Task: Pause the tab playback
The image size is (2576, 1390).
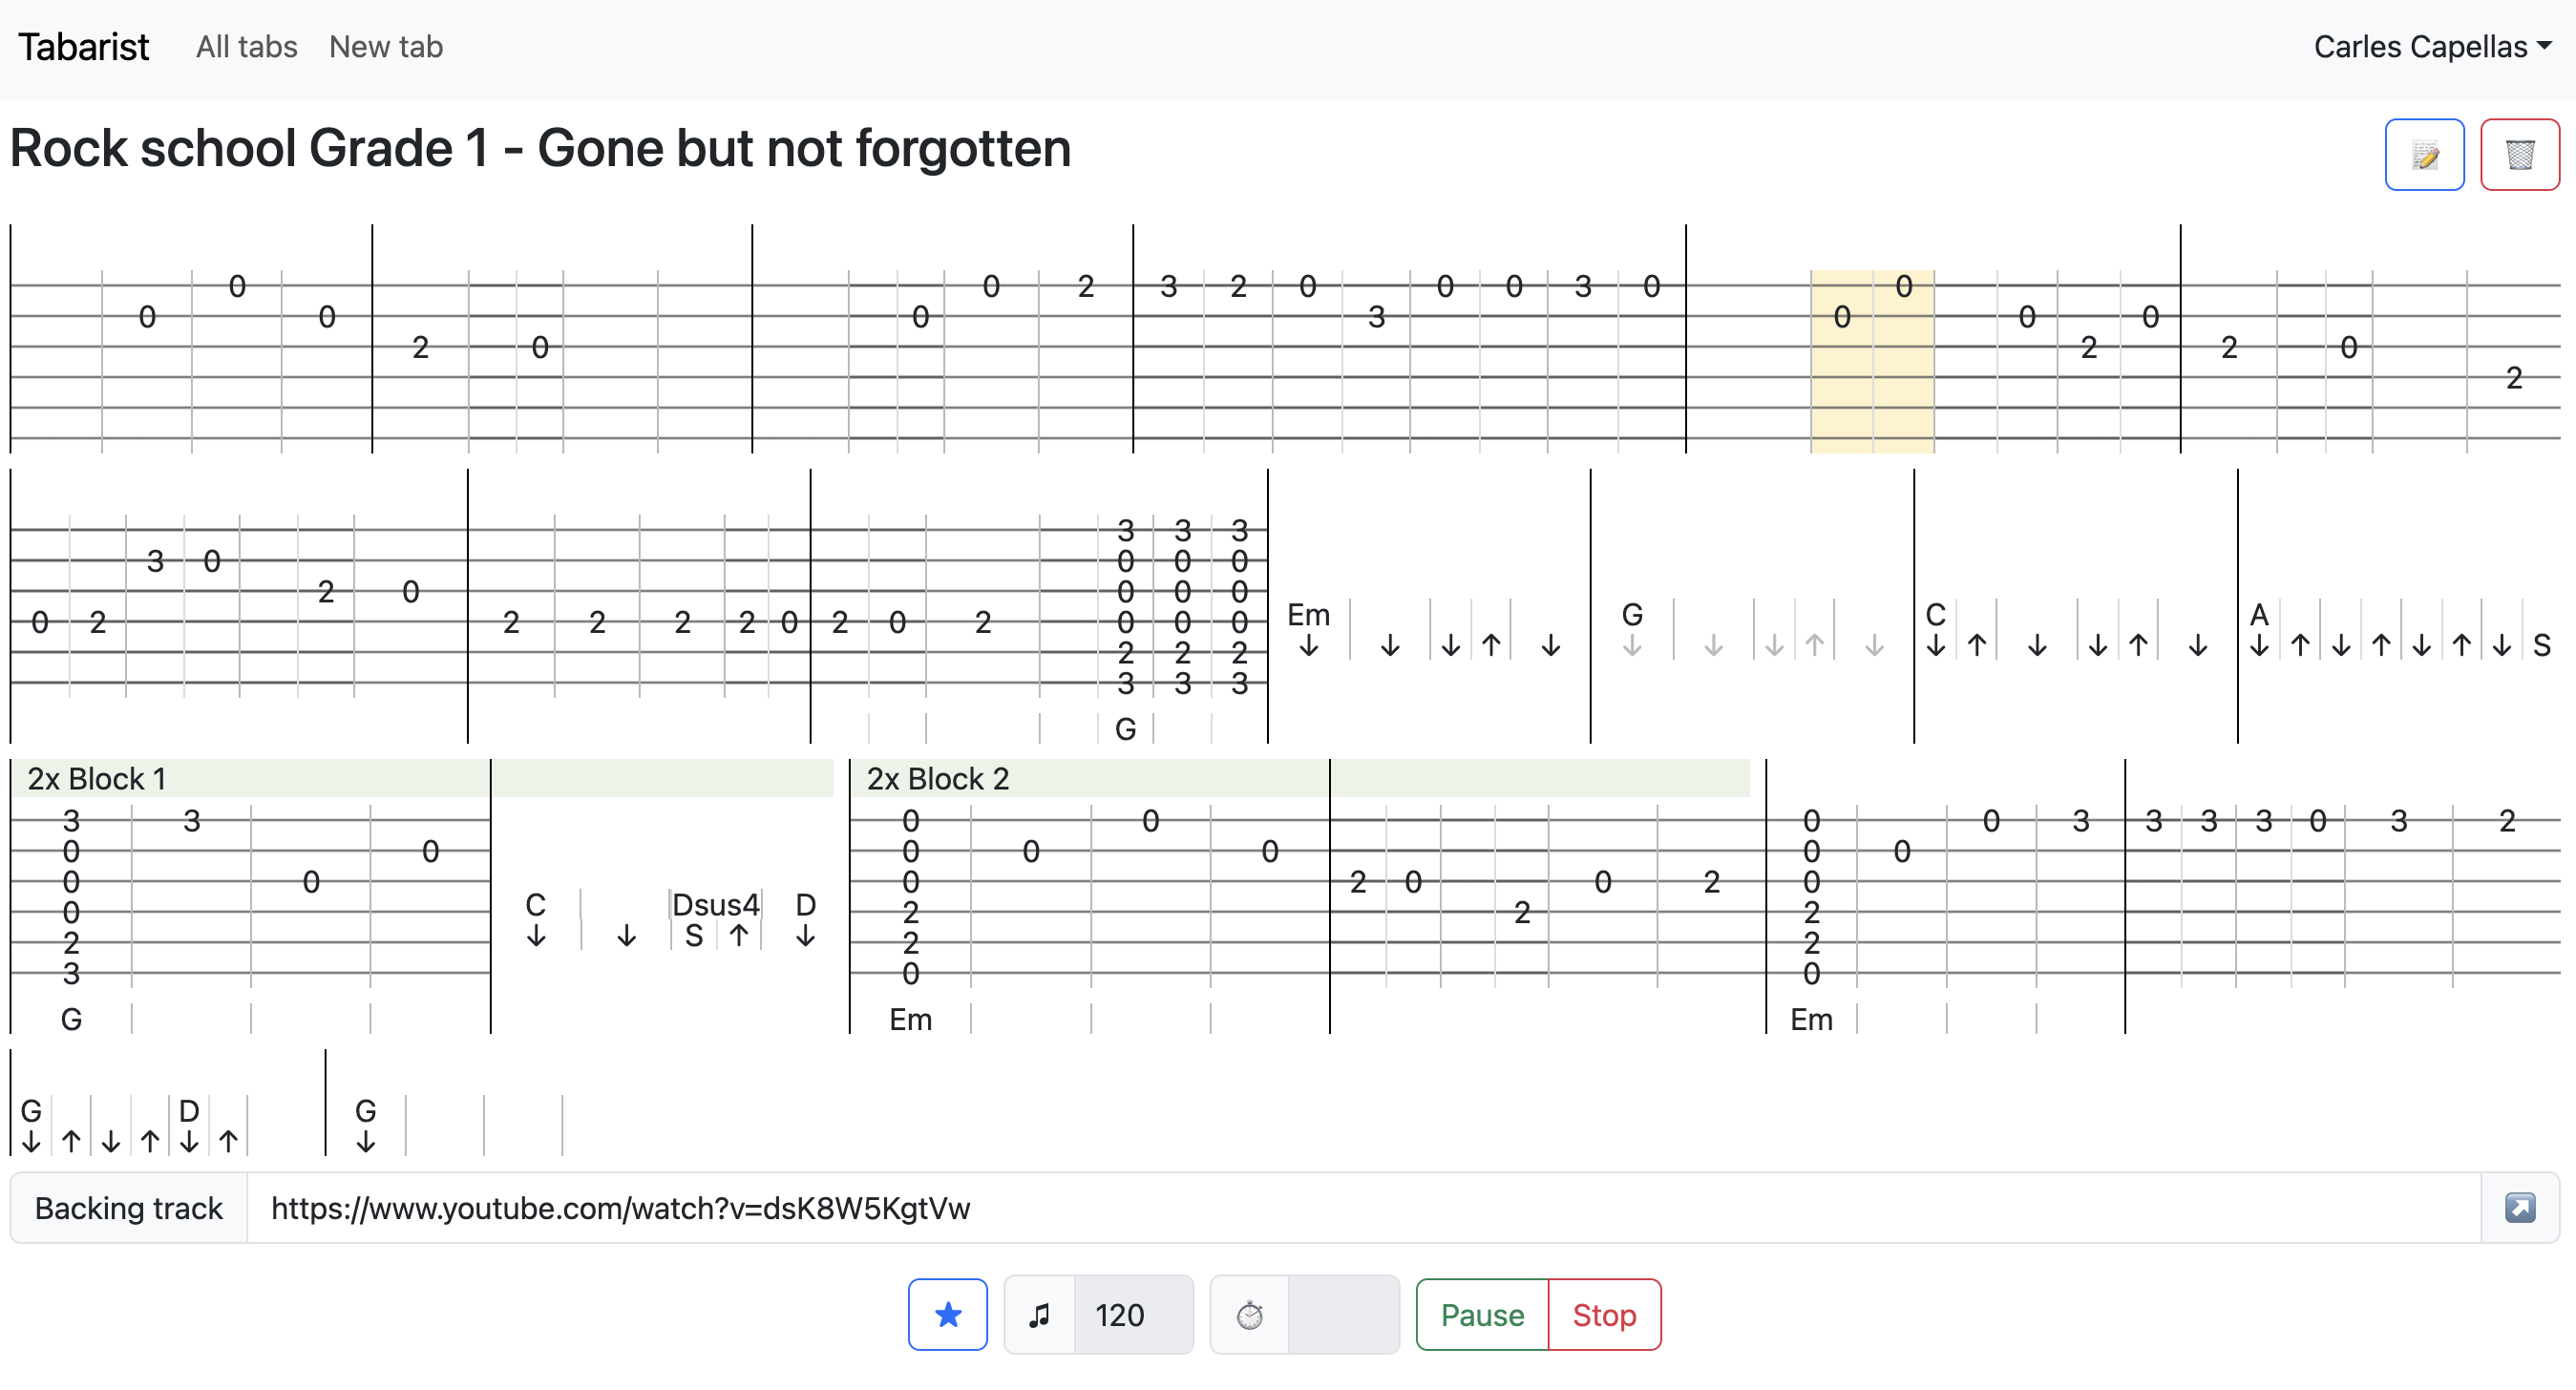Action: point(1481,1314)
